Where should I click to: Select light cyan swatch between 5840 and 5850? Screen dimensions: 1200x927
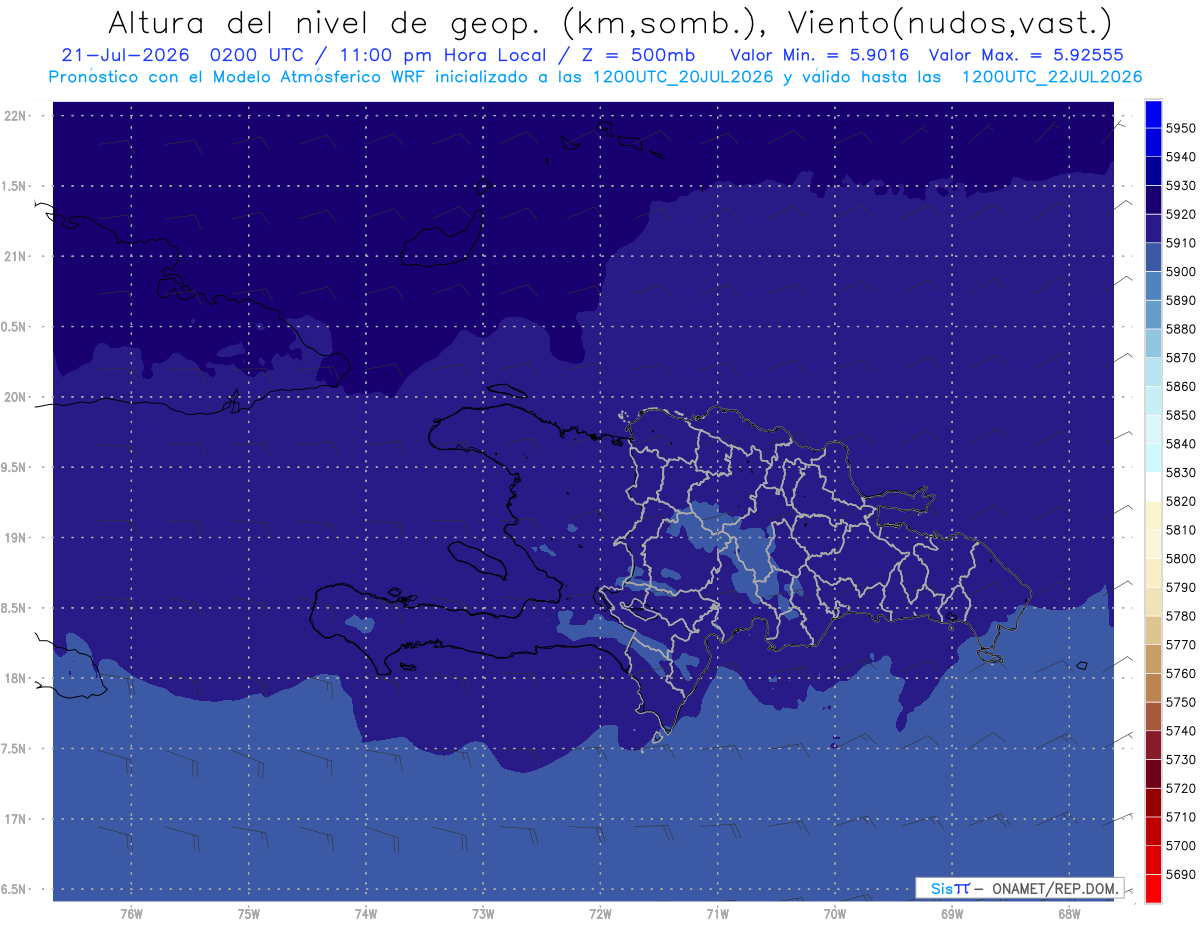1153,429
